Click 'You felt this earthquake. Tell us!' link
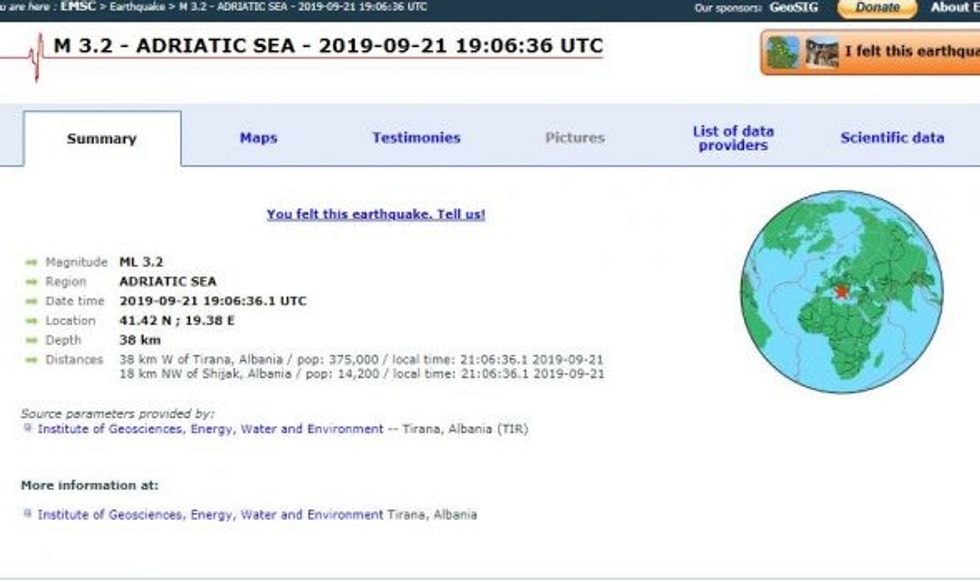Screen dimensions: 980x582 pyautogui.click(x=375, y=214)
